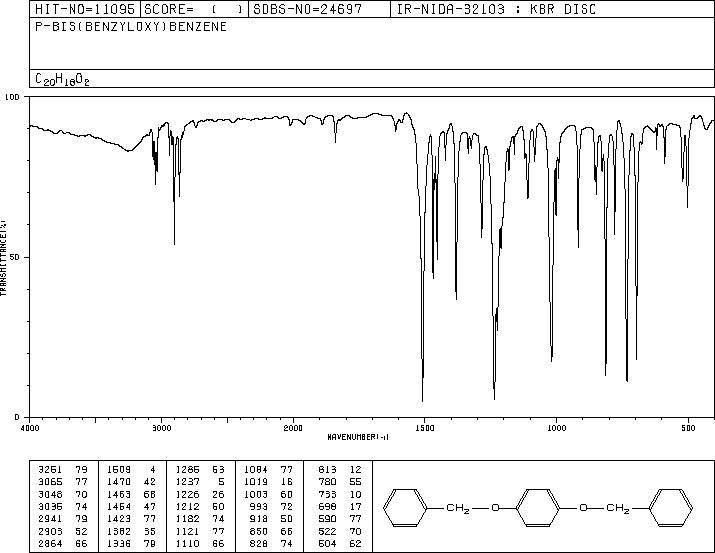
Task: Click the 50 transmittance axis label
Action: (x=15, y=257)
